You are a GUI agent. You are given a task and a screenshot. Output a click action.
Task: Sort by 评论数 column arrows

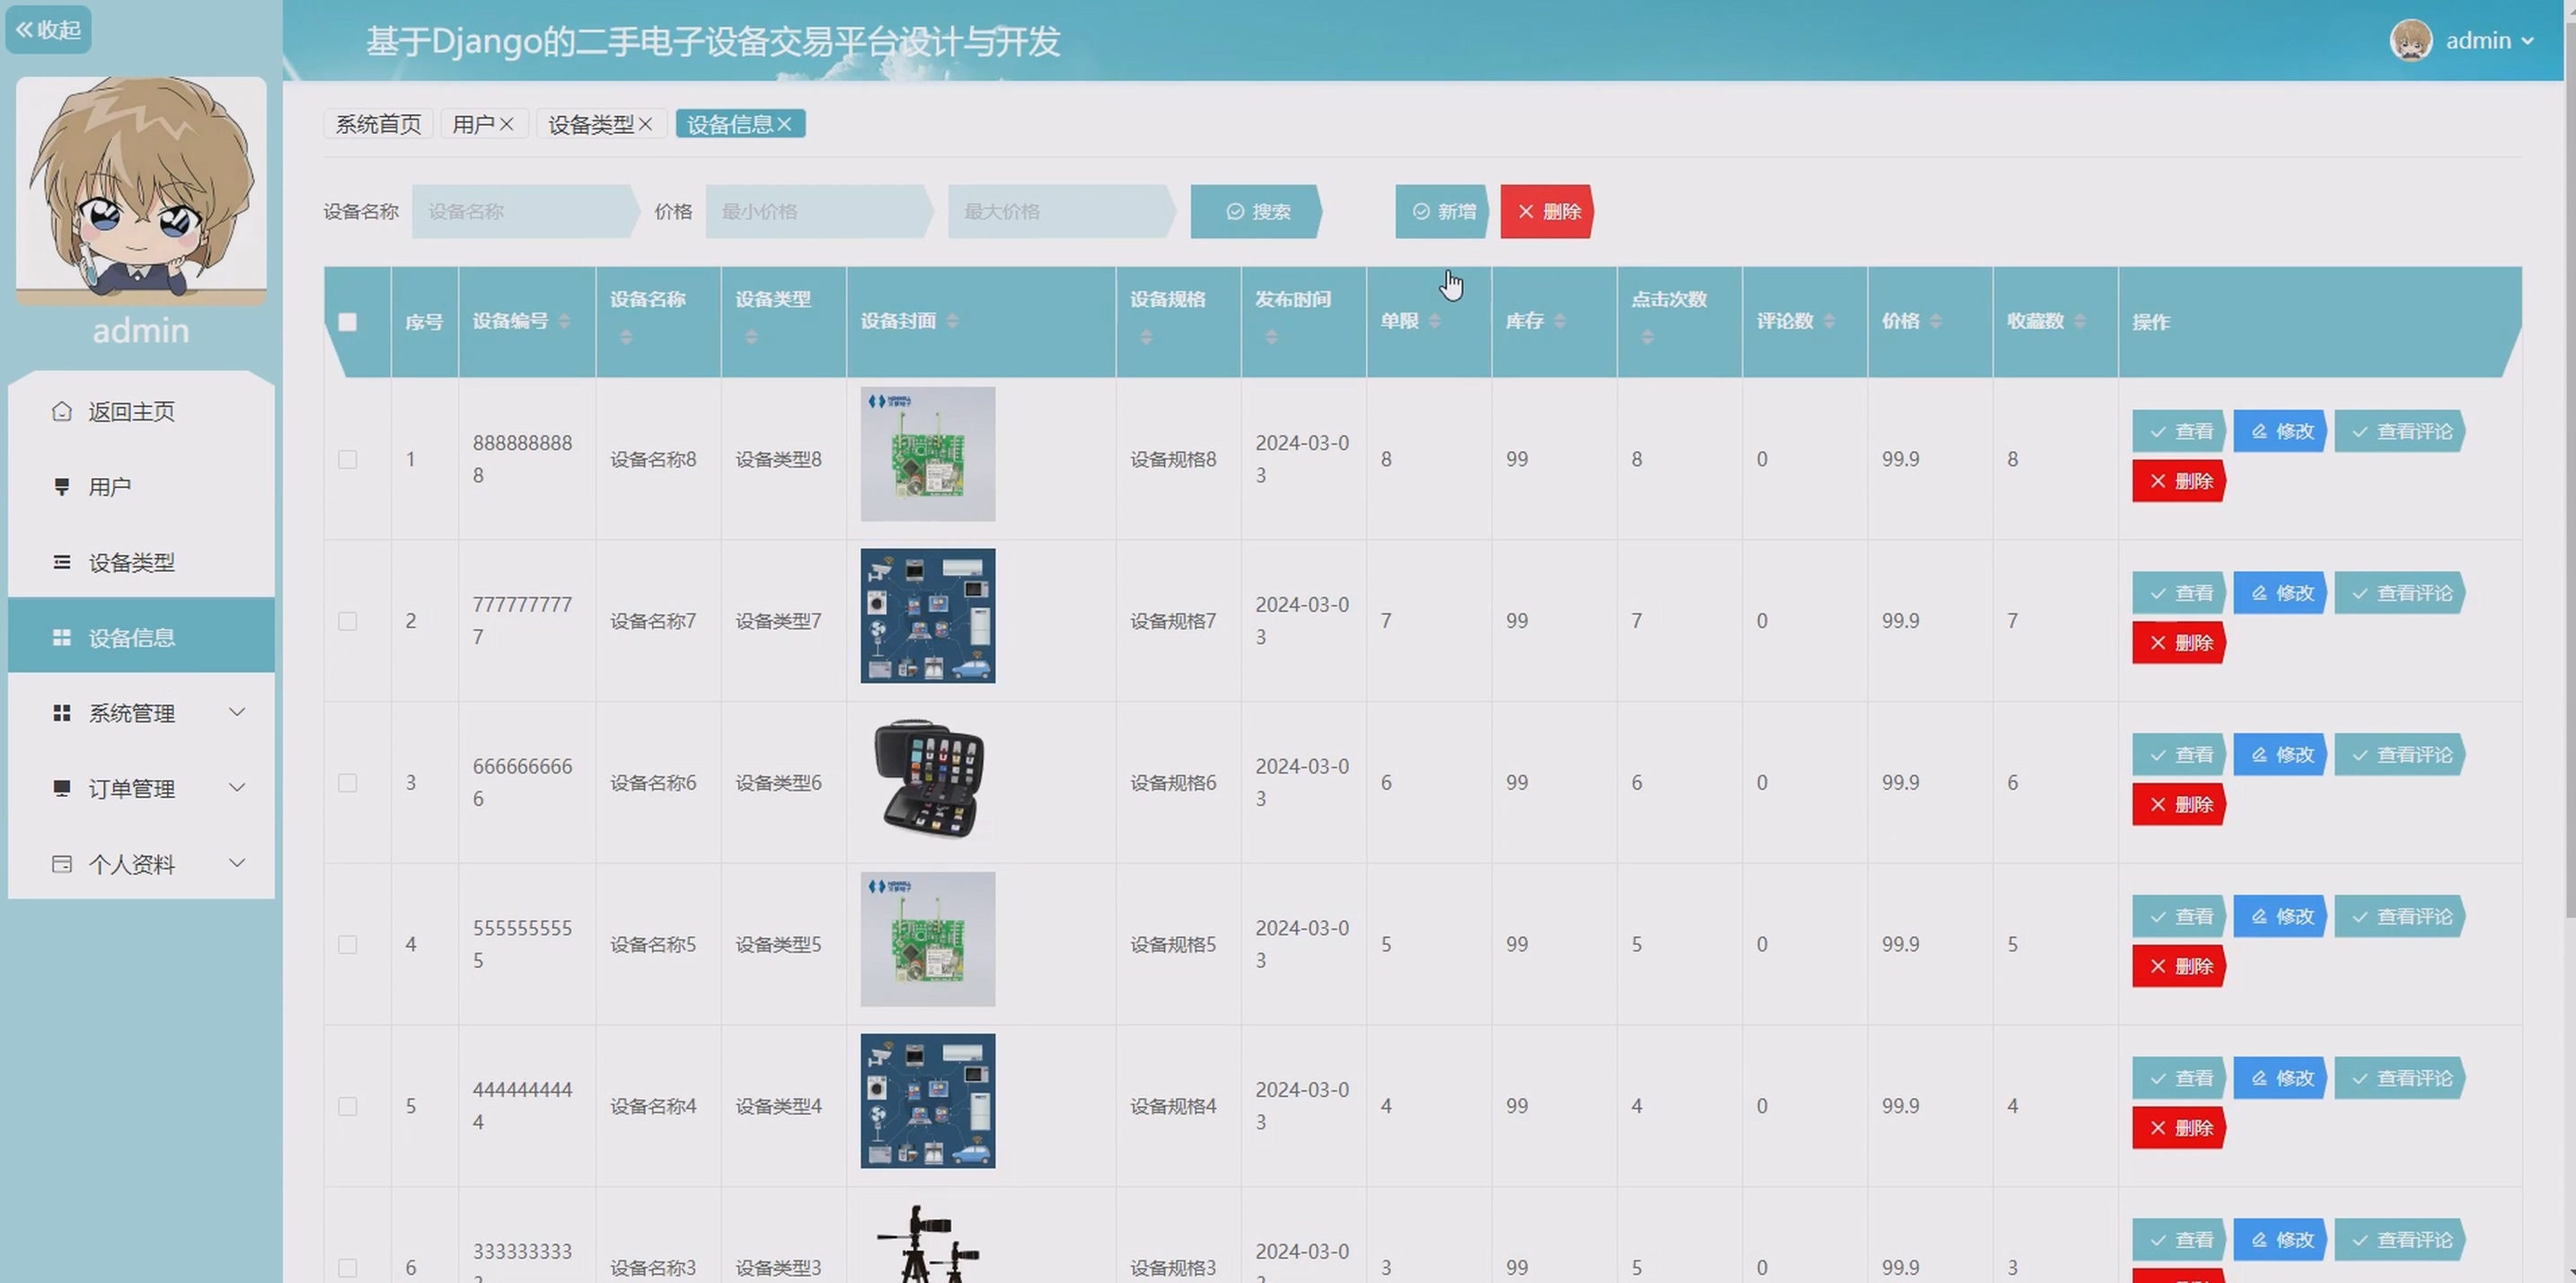click(1829, 321)
